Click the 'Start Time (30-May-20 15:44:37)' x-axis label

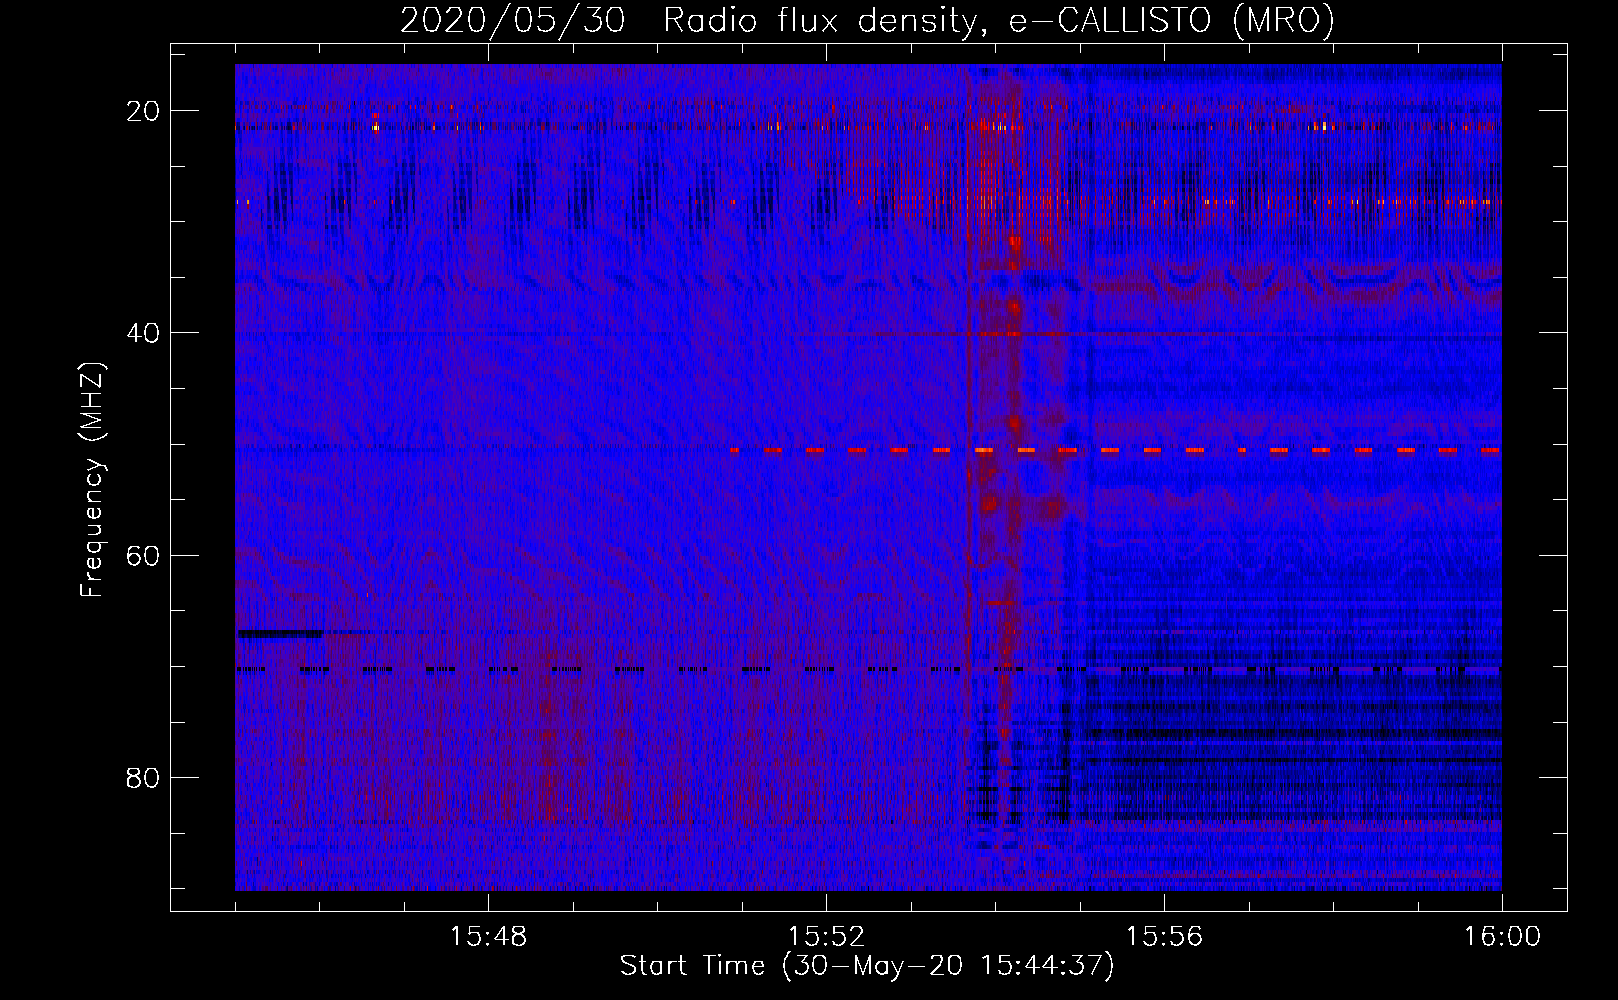pos(866,966)
